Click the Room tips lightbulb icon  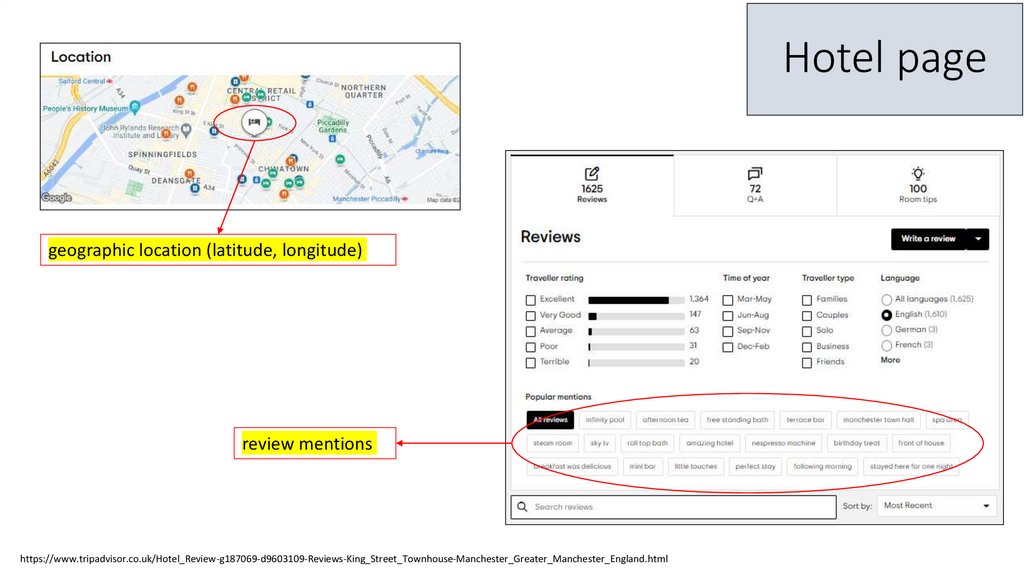point(917,173)
